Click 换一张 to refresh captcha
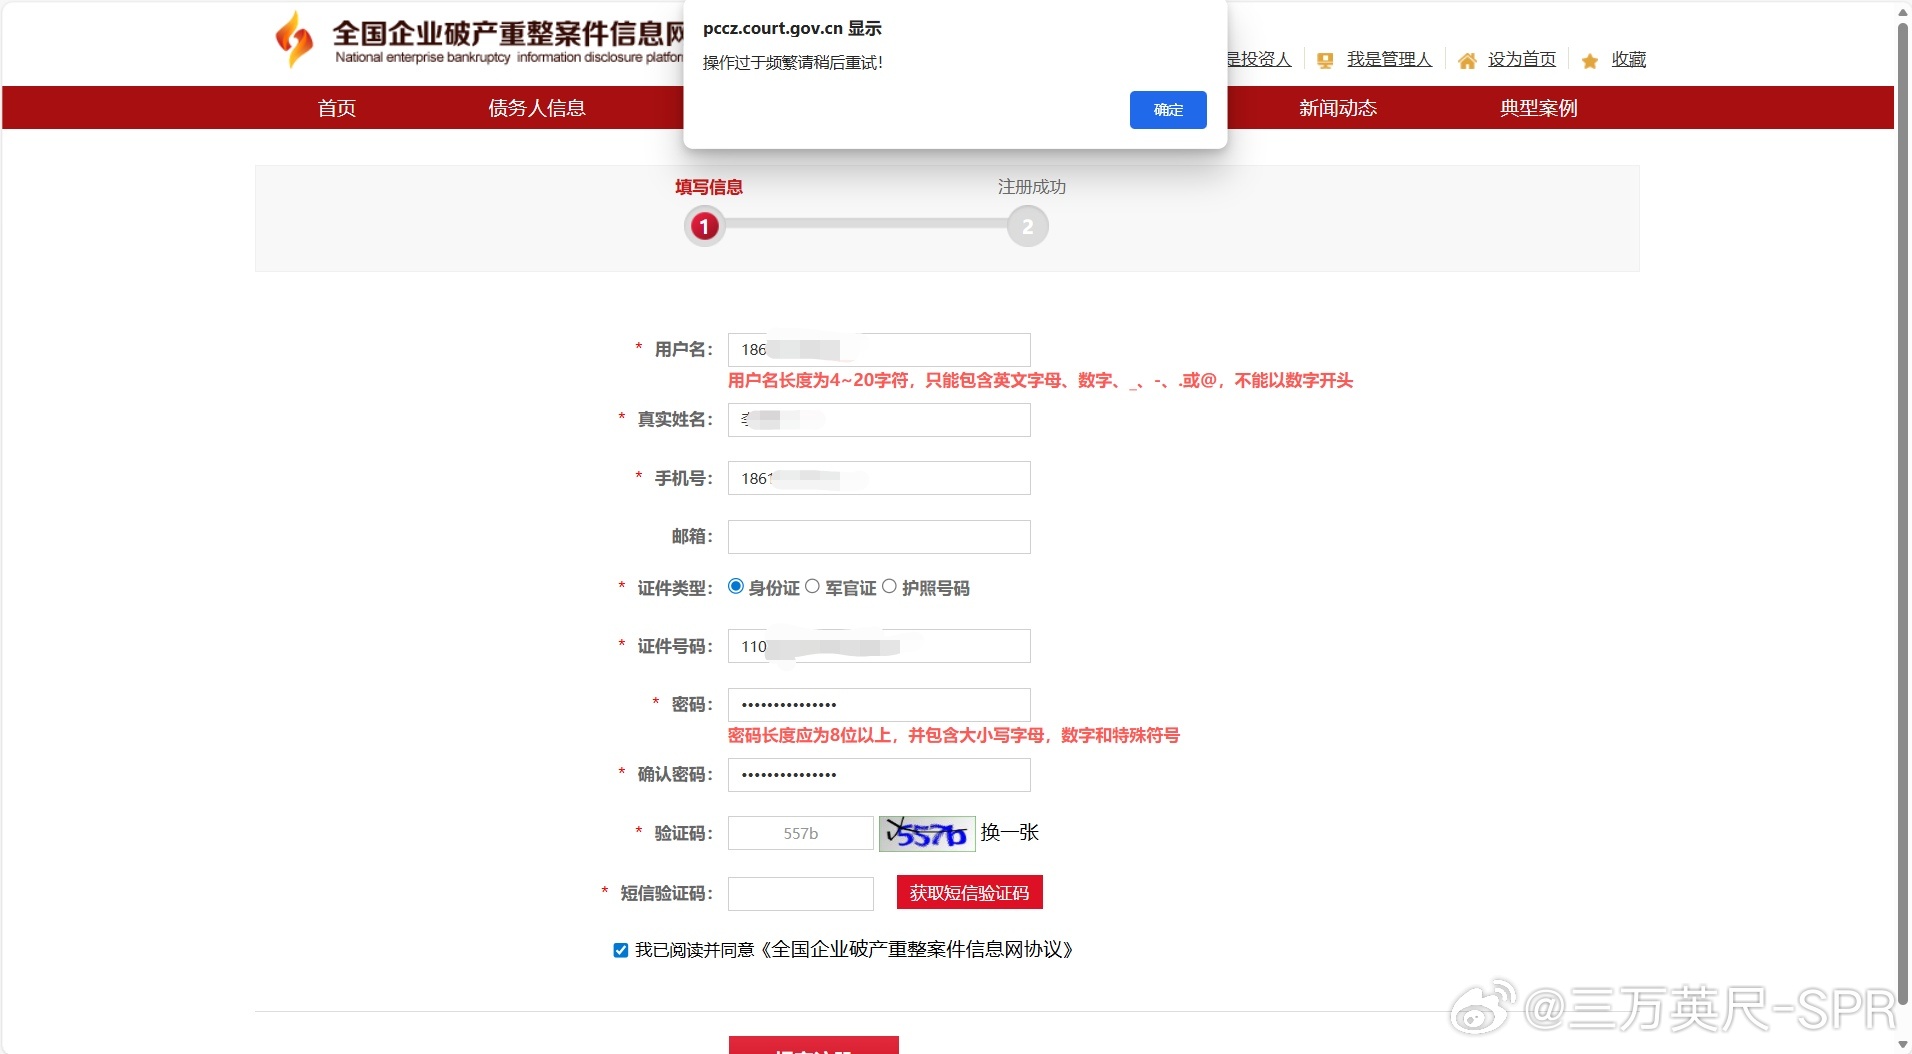 [x=1010, y=832]
